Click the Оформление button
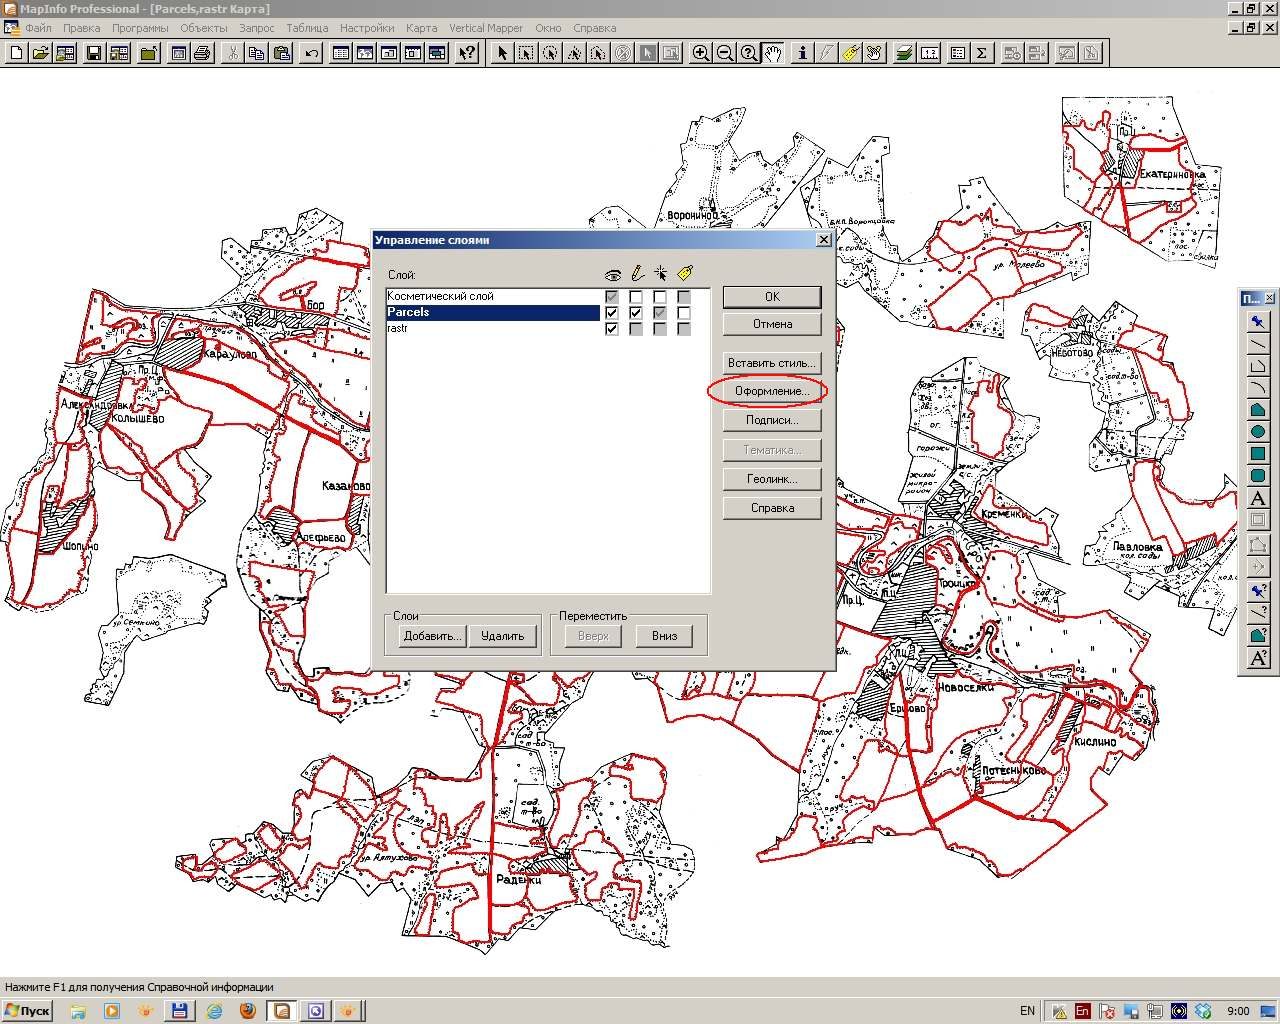The image size is (1280, 1024). pyautogui.click(x=772, y=391)
